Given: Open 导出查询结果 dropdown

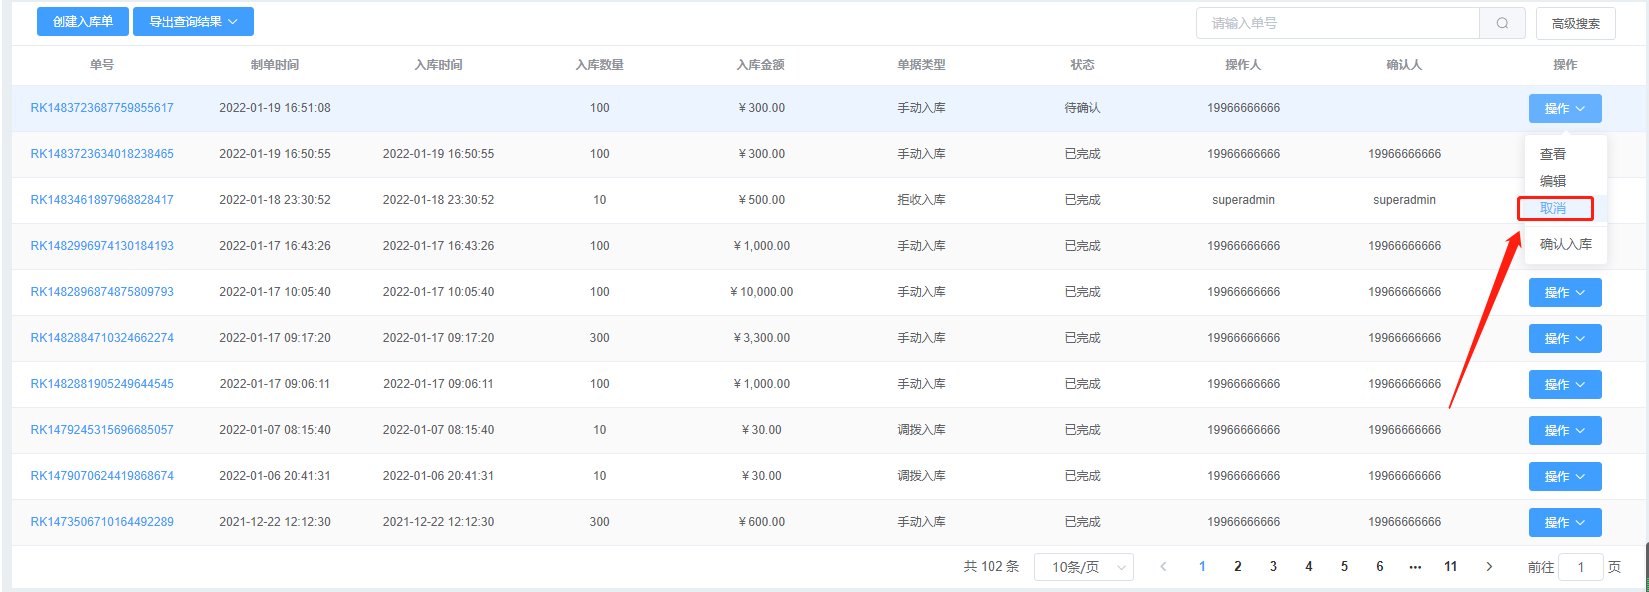Looking at the screenshot, I should tap(193, 22).
